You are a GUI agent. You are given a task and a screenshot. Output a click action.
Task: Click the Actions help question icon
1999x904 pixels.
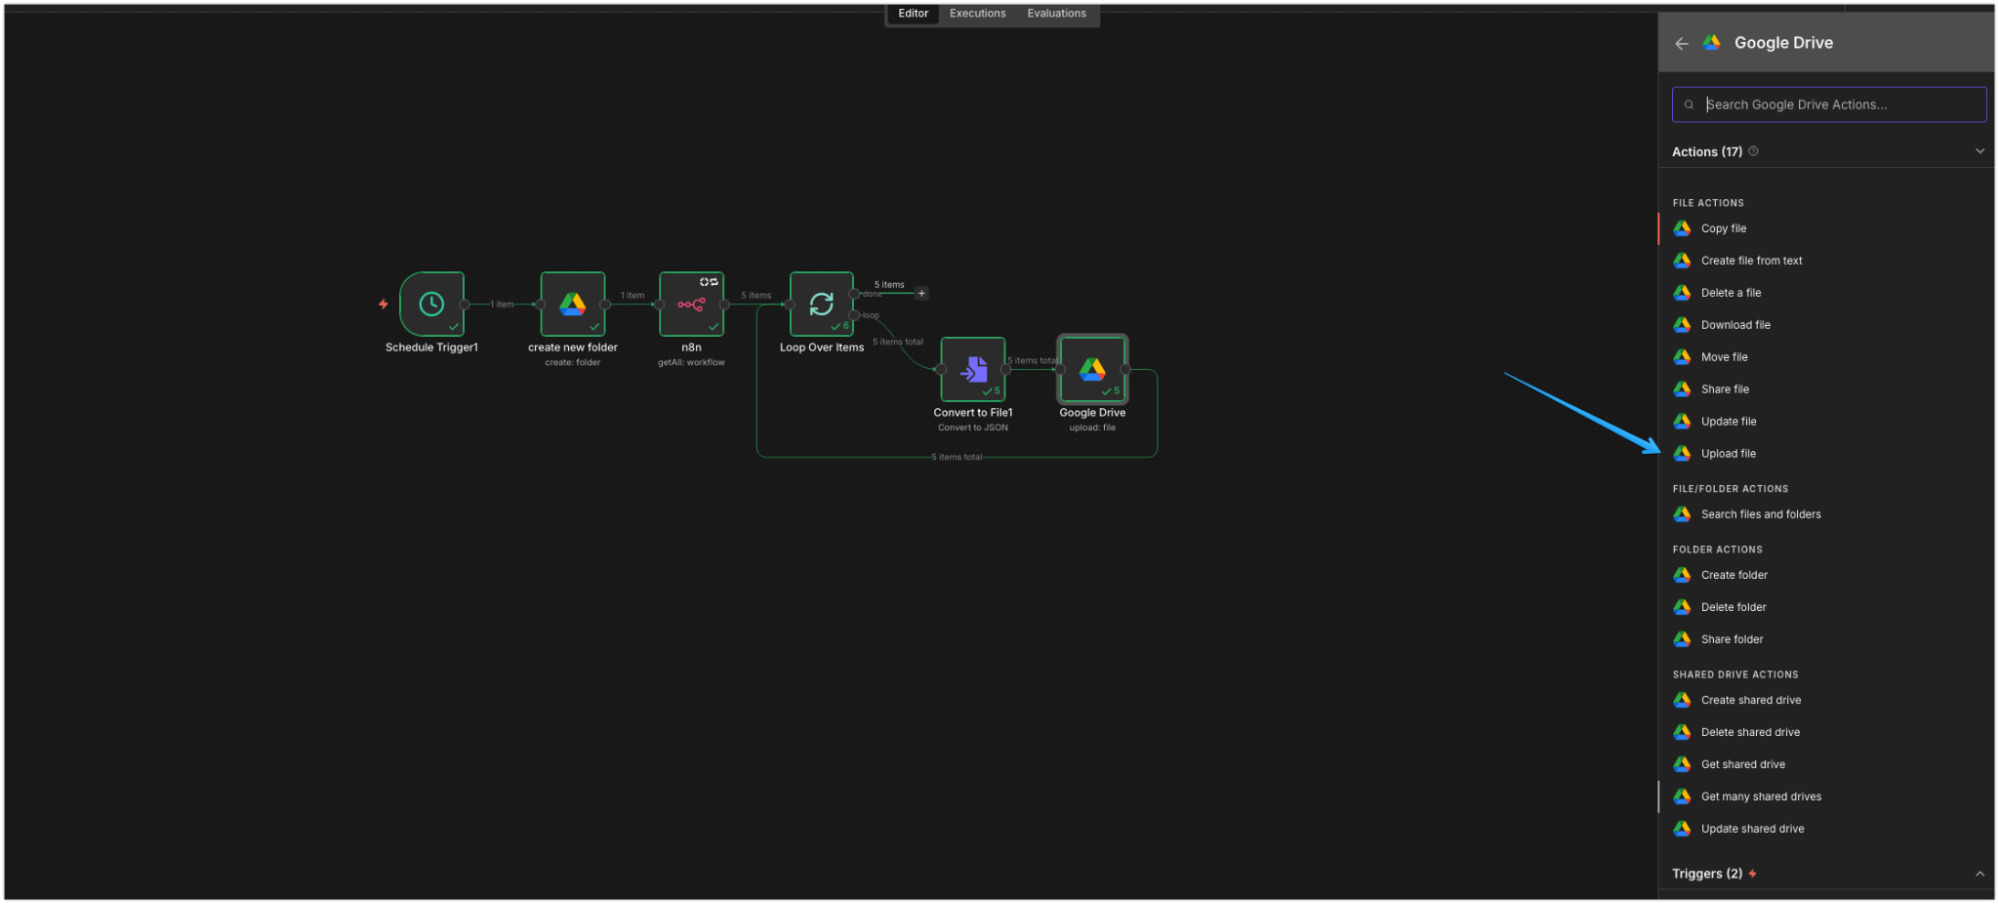(1753, 151)
